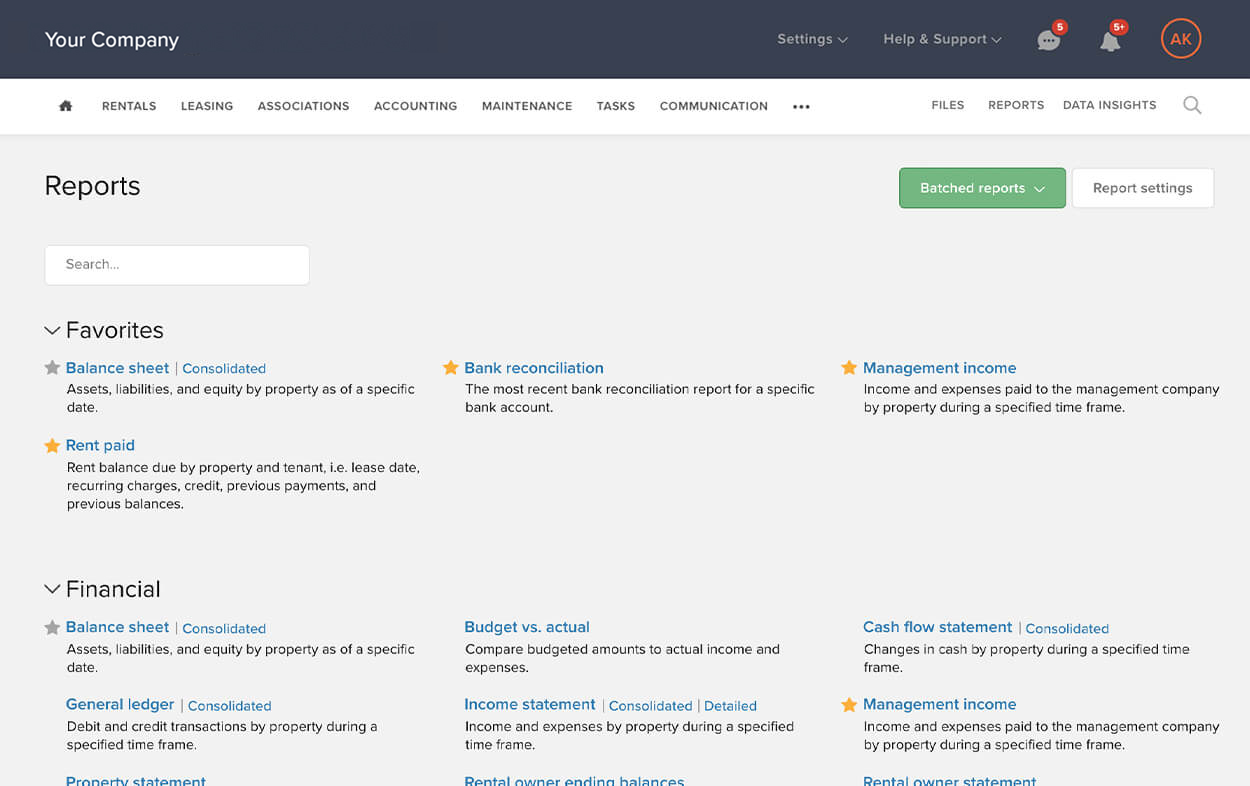Collapse the Financial section

[52, 590]
